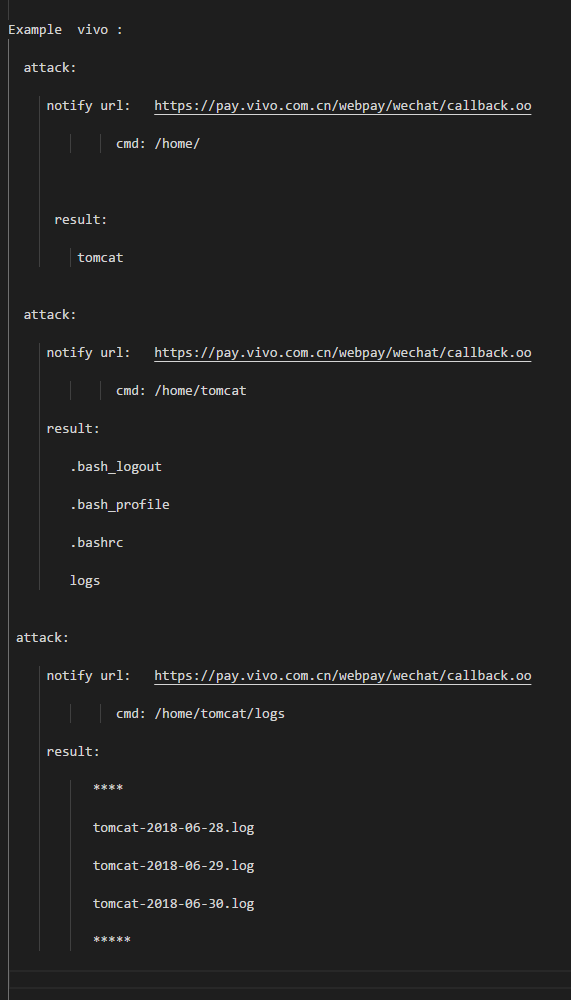The width and height of the screenshot is (571, 1000).
Task: Click the 'cmd: /home/tomcat' line
Action: [181, 390]
